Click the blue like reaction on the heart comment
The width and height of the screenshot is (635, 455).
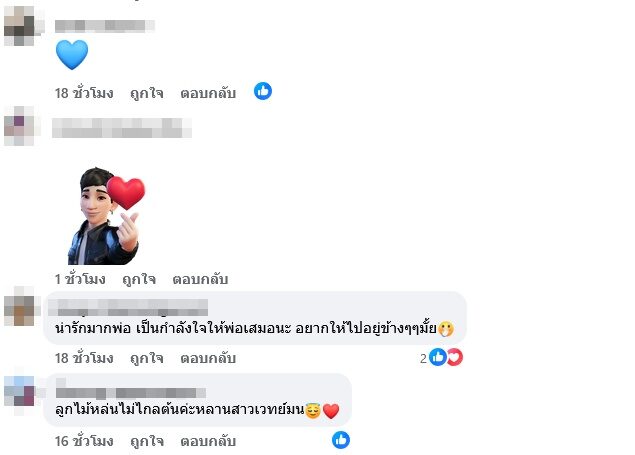[x=263, y=91]
